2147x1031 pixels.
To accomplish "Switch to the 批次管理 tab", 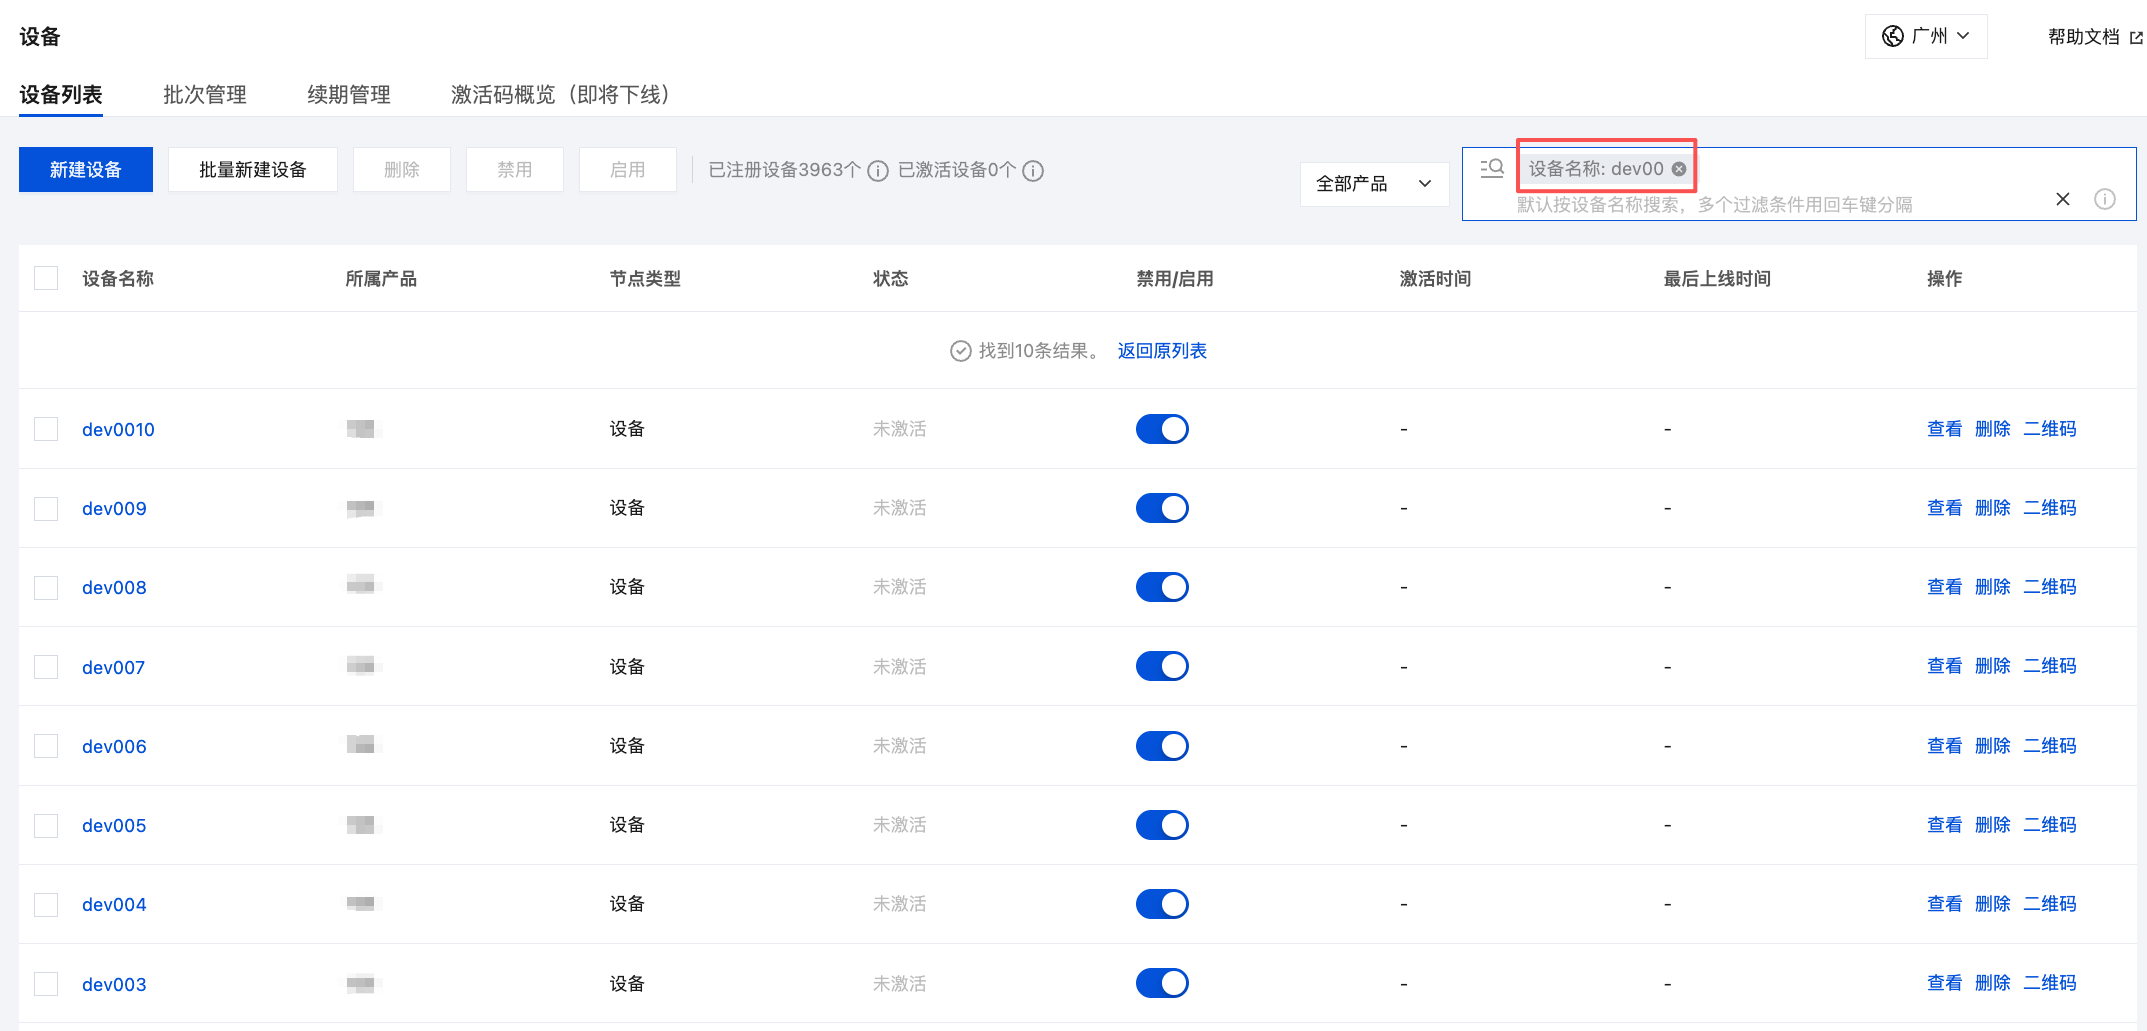I will tap(205, 95).
